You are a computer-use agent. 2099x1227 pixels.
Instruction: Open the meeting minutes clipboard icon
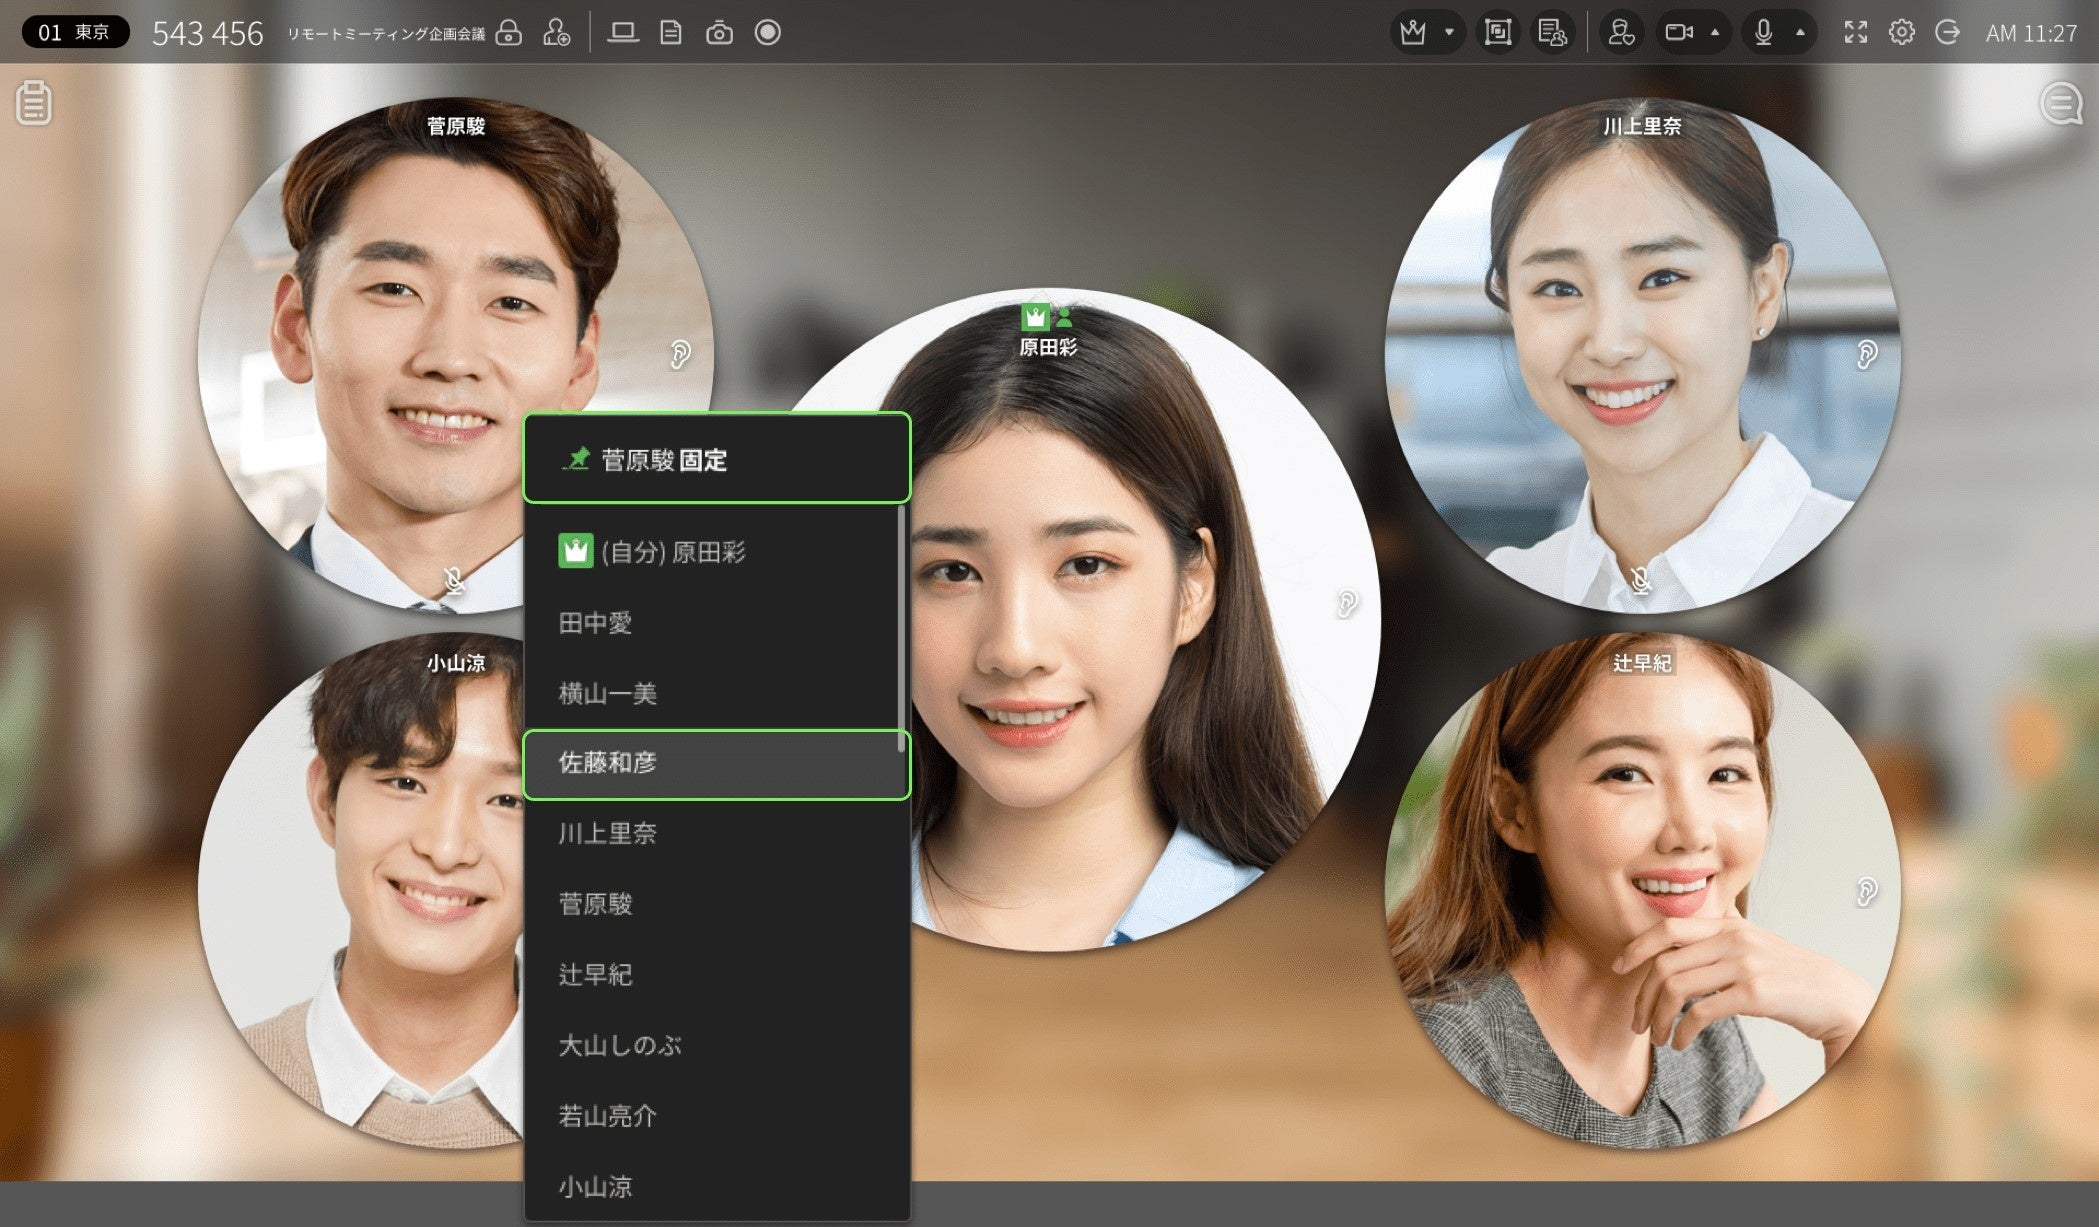34,104
